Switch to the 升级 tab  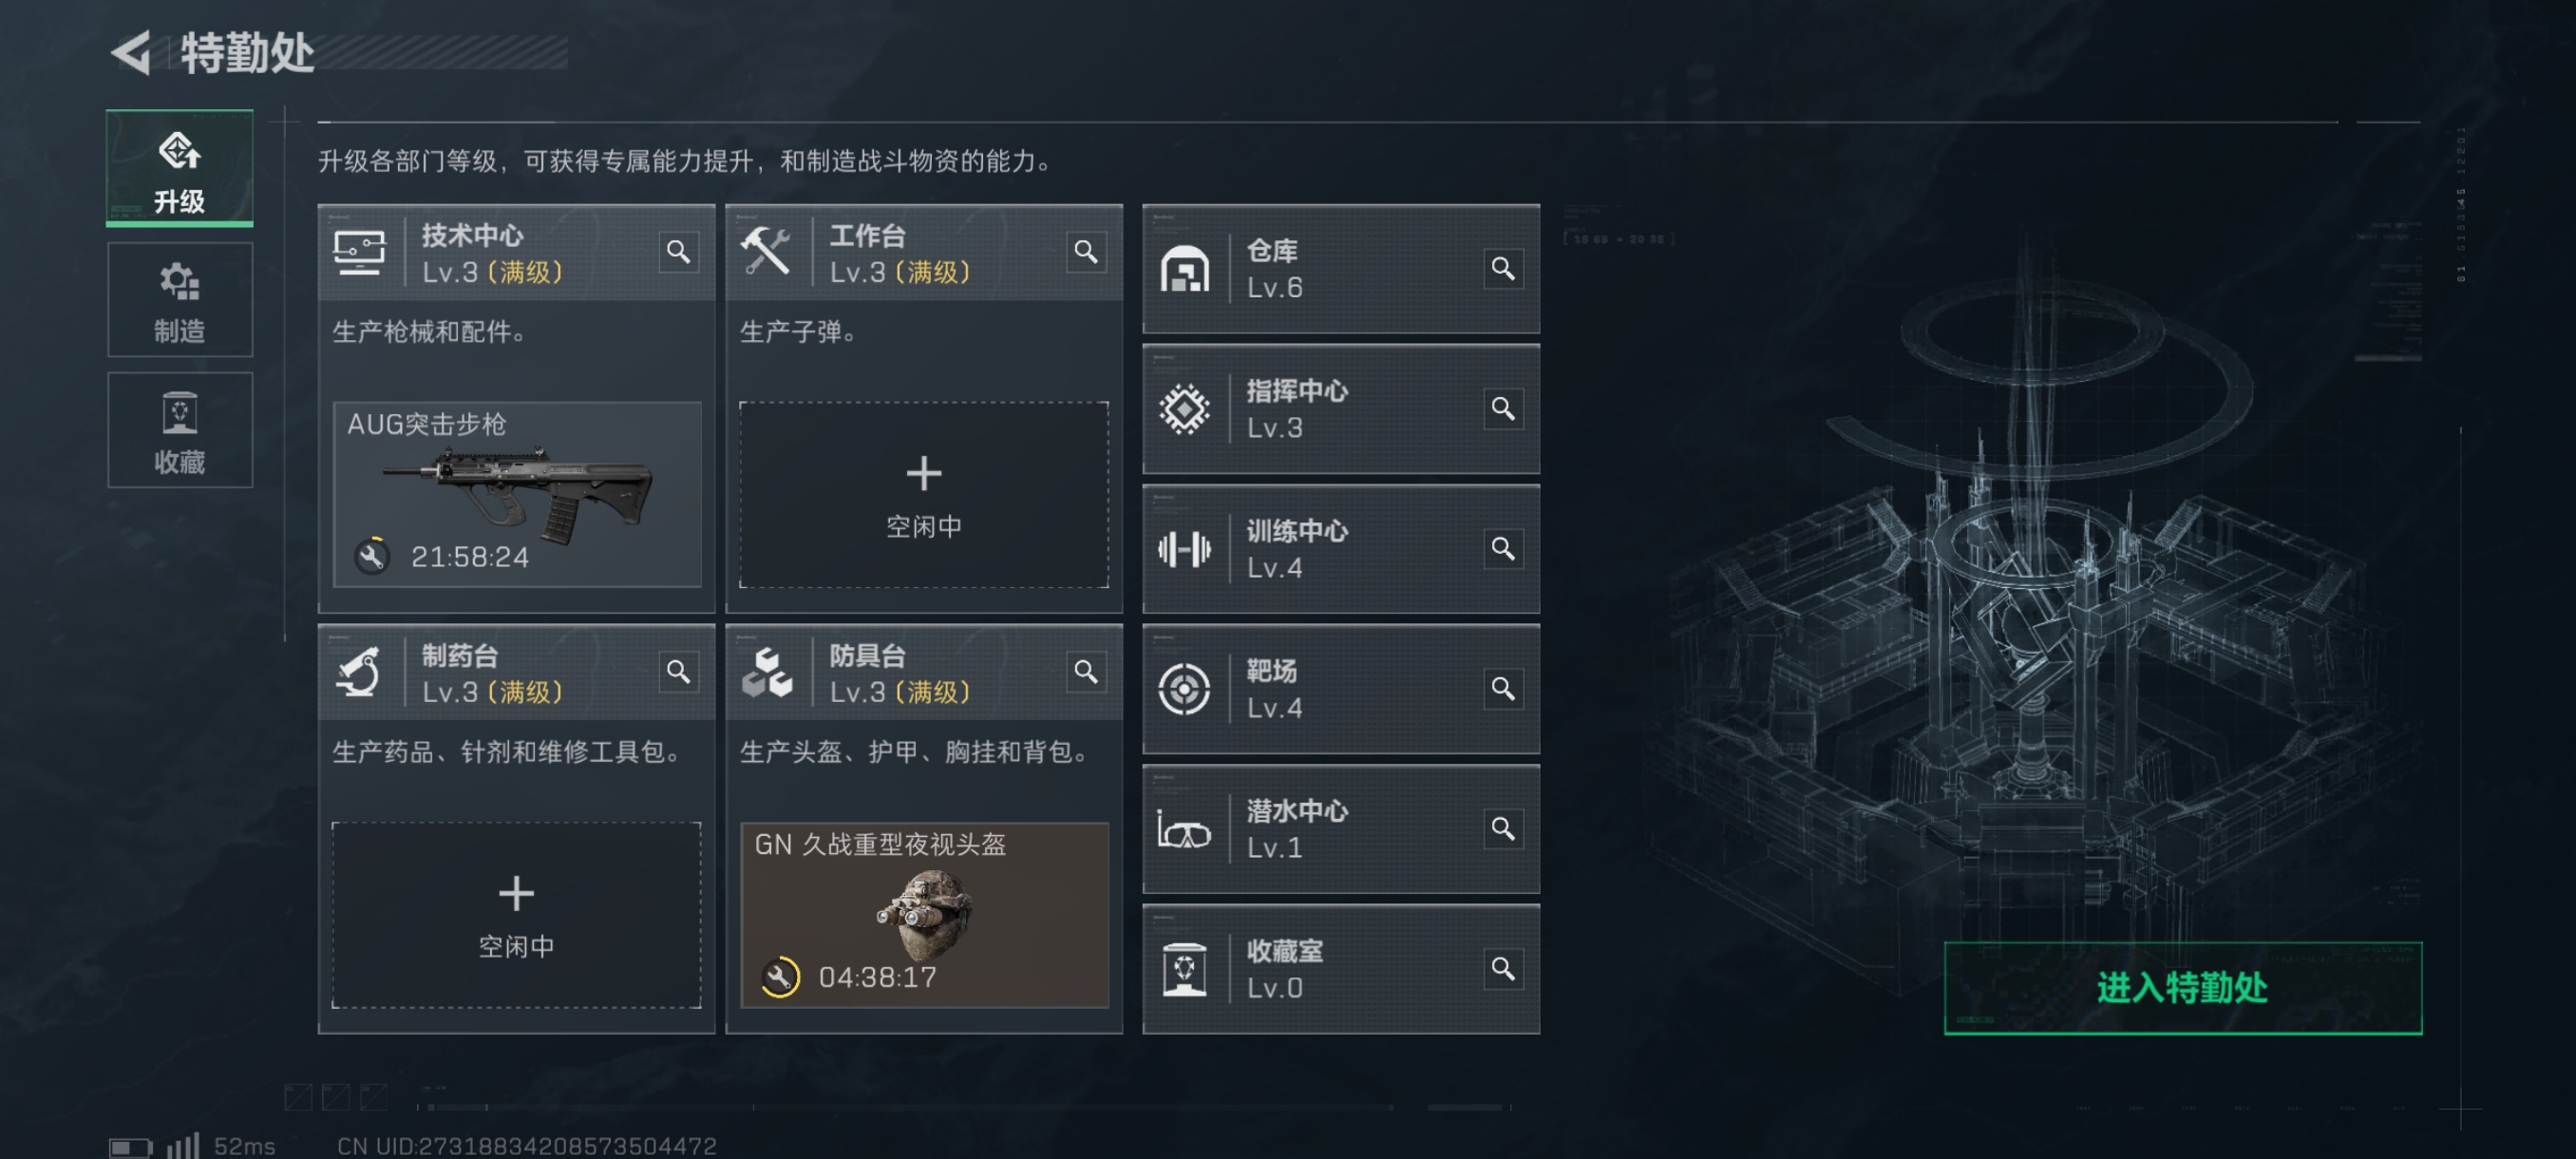[x=180, y=168]
